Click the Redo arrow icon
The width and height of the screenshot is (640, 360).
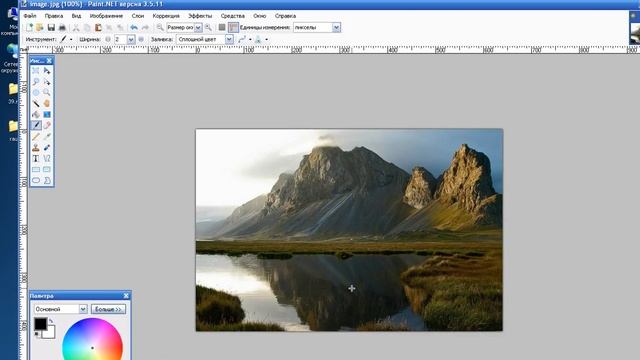(145, 27)
